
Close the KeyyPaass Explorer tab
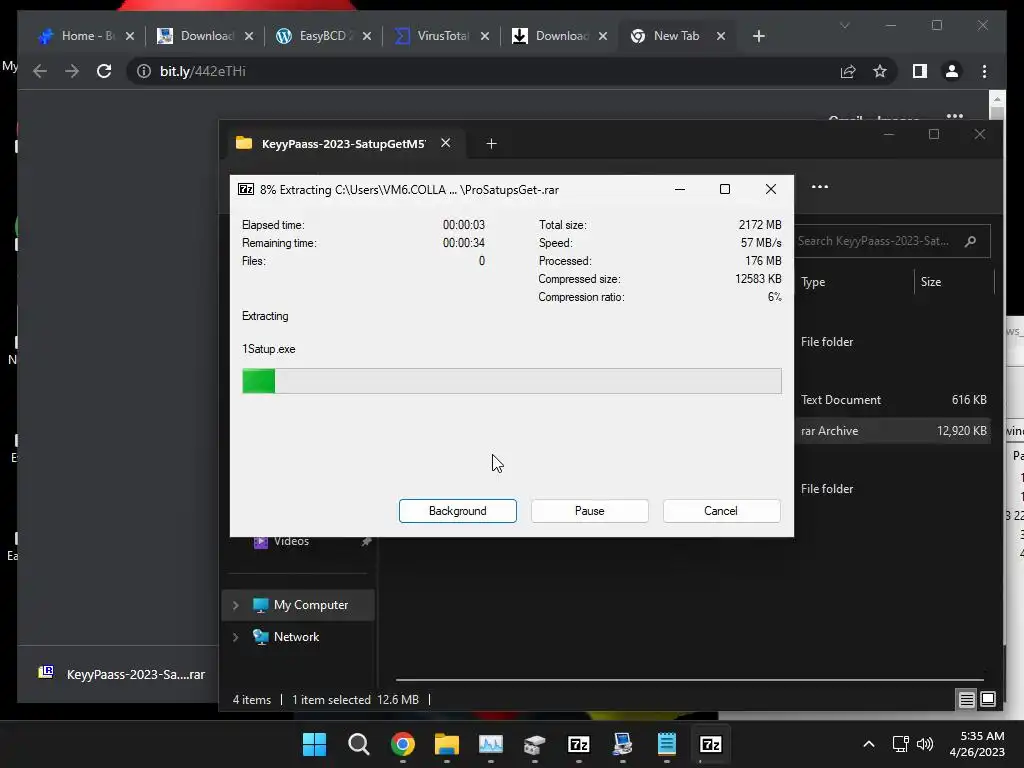[x=445, y=143]
